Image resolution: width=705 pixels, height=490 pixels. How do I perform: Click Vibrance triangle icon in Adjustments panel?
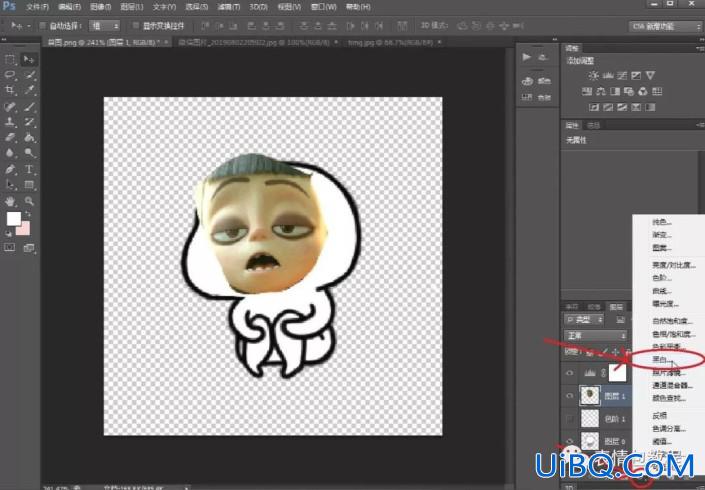click(x=650, y=76)
